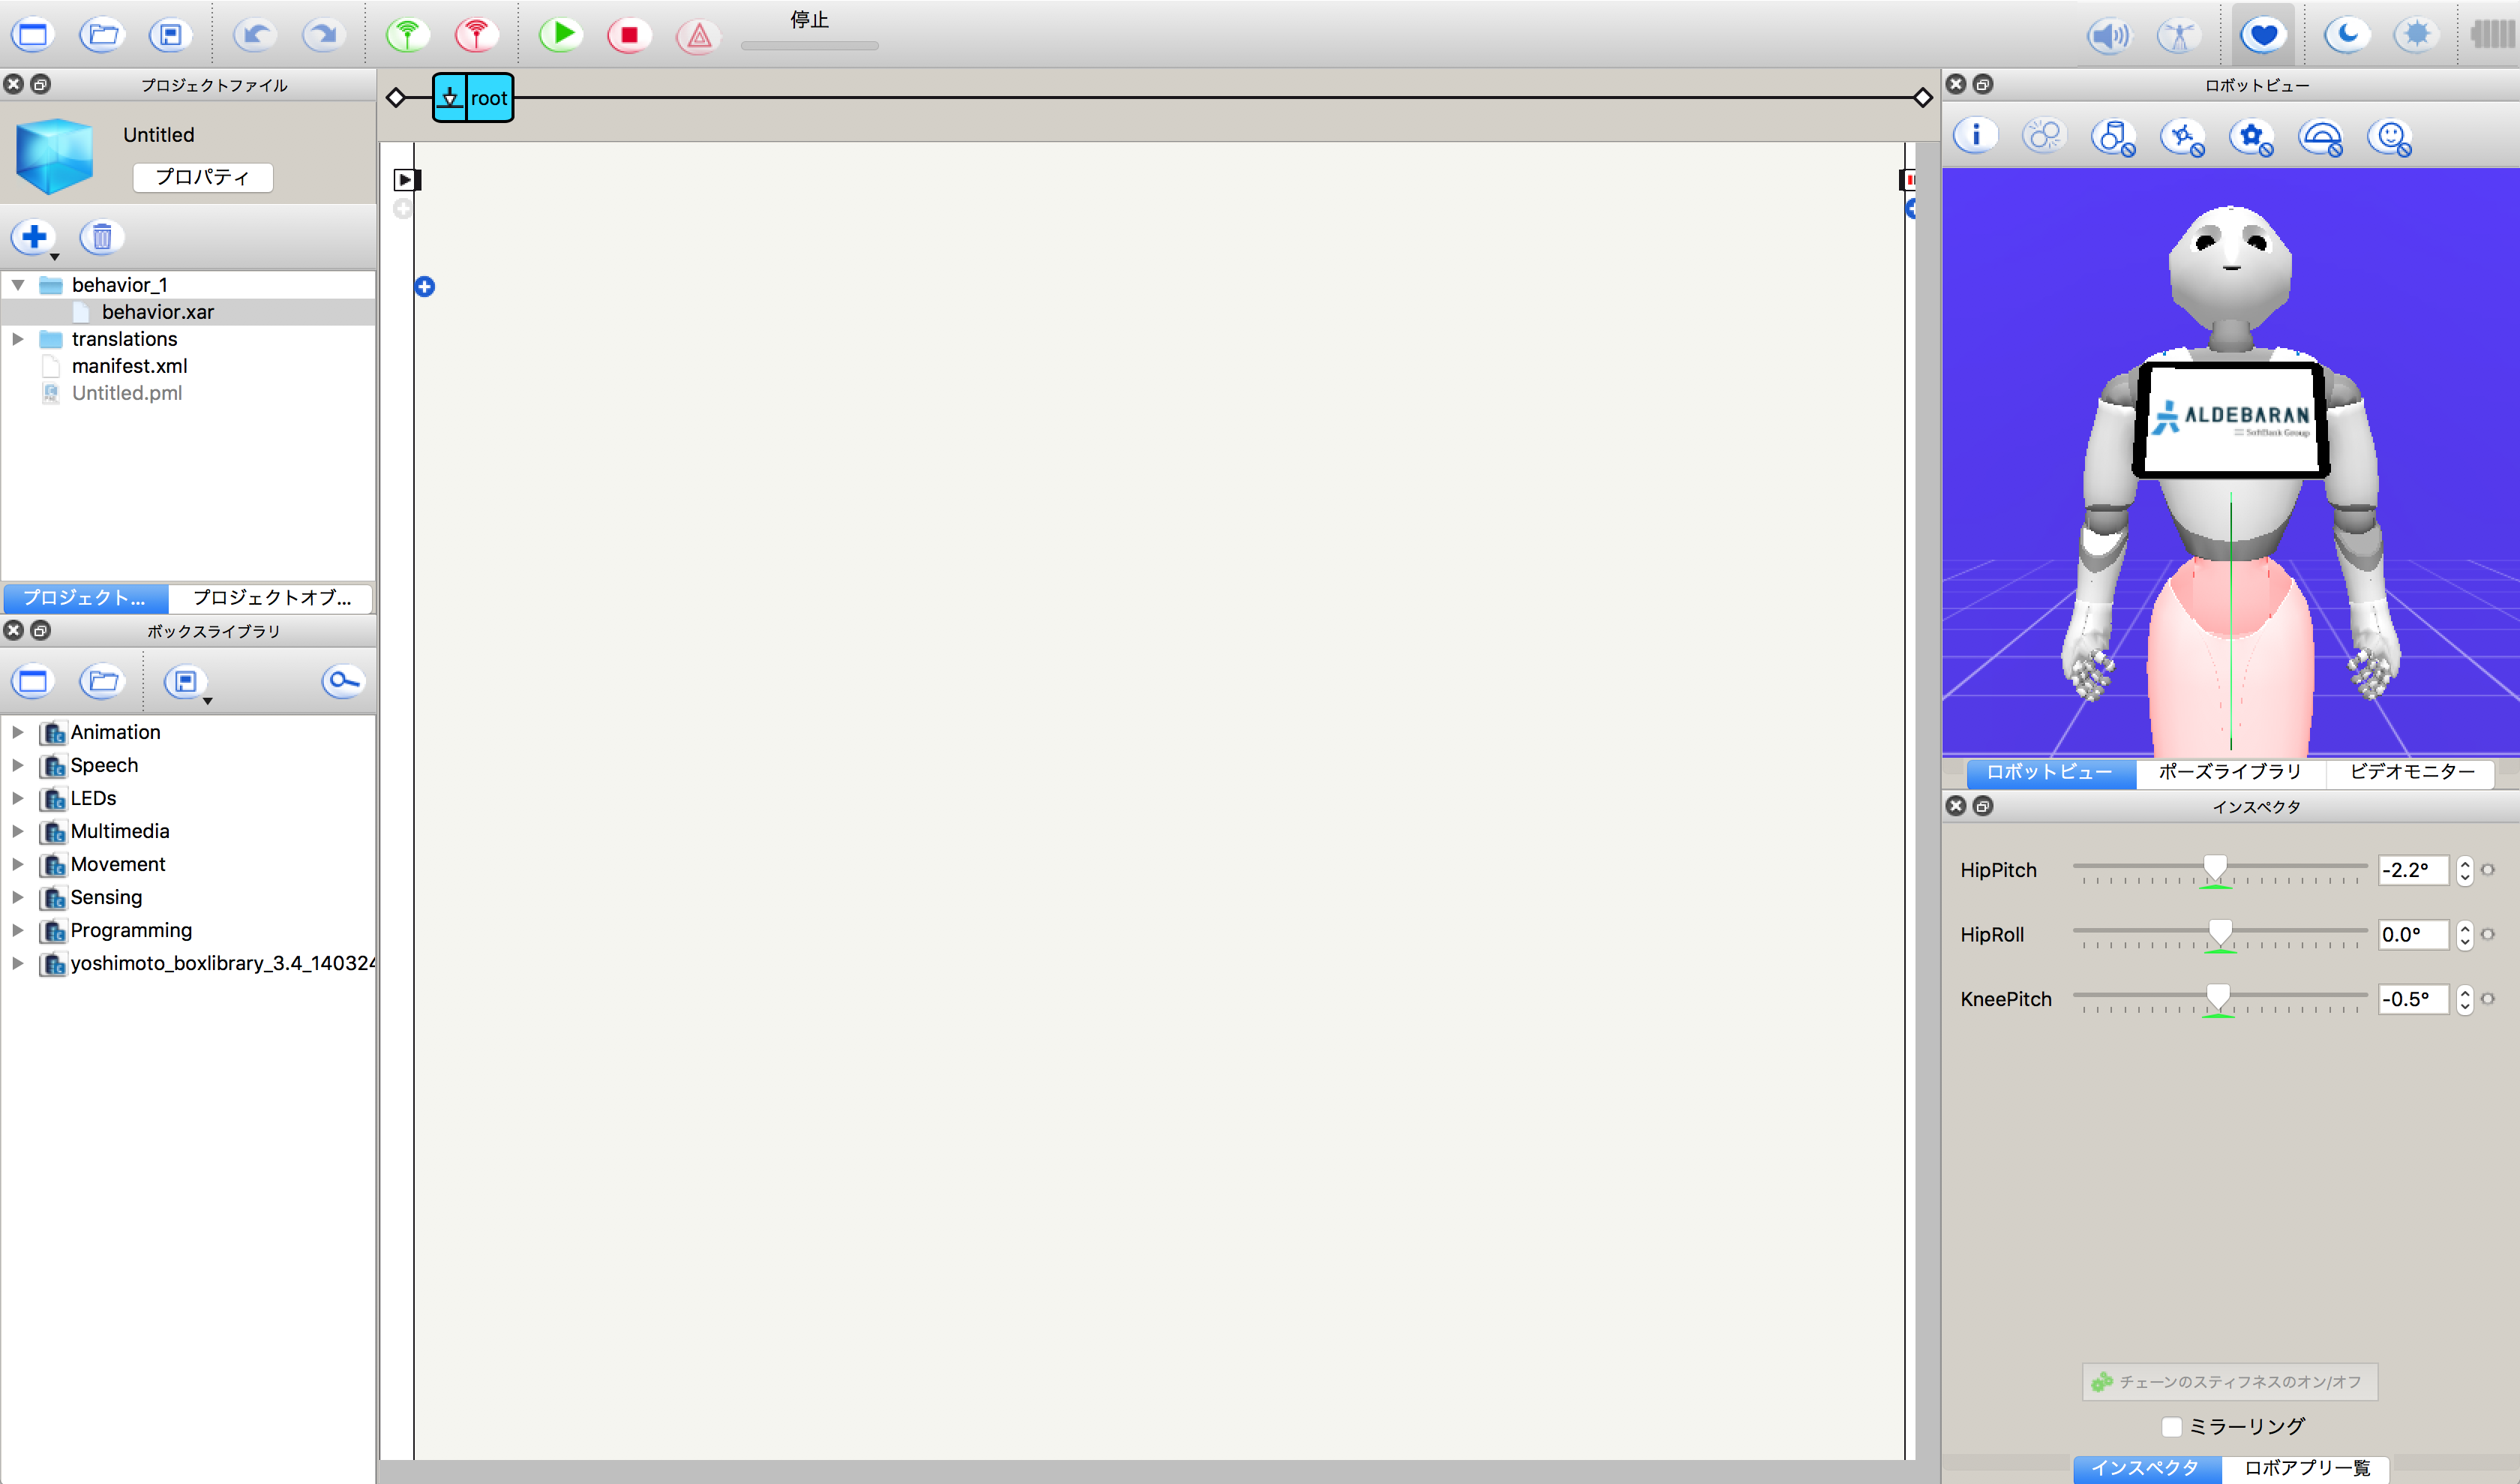Enable the ミラーリング checkbox
2520x1484 pixels.
[x=2172, y=1426]
